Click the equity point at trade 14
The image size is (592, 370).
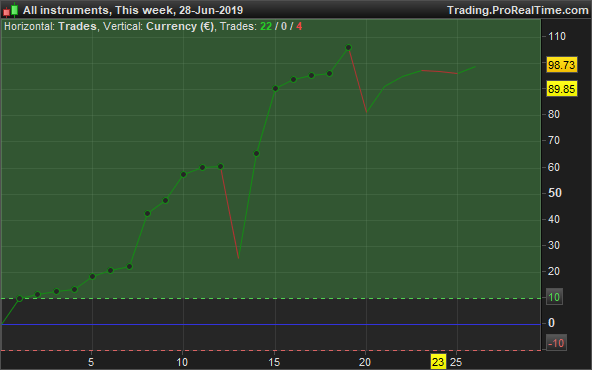coord(256,154)
